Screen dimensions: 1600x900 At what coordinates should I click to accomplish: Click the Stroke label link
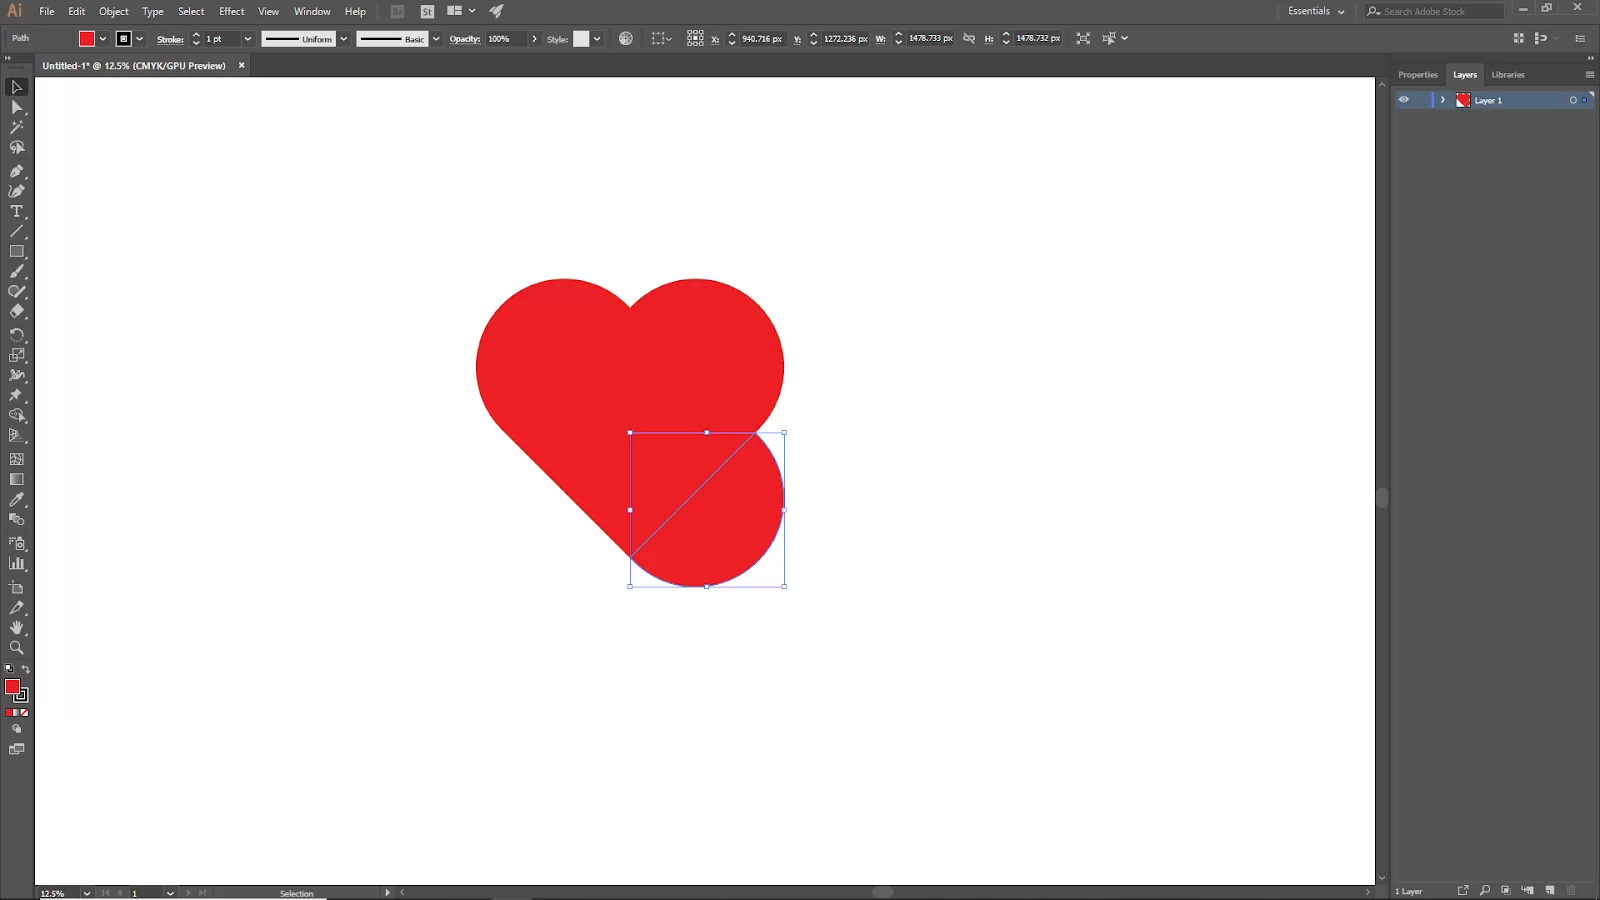pos(170,39)
